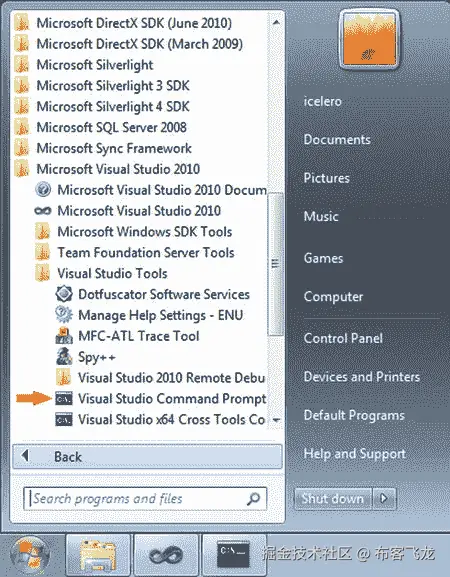Click the Microsoft Silverlight 3 SDK folder icon

[21, 86]
